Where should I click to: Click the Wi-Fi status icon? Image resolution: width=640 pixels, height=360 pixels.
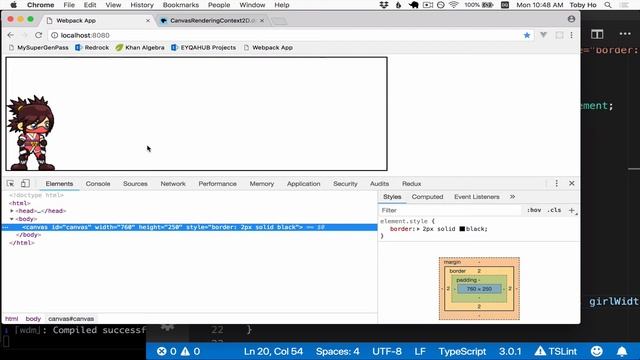pos(453,5)
